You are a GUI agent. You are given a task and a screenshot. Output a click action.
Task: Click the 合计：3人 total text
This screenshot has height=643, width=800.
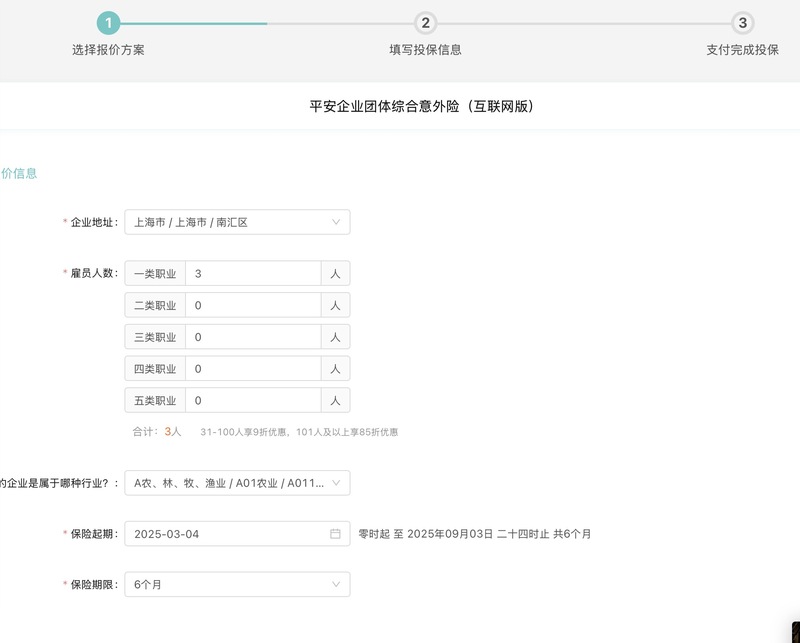click(x=157, y=432)
